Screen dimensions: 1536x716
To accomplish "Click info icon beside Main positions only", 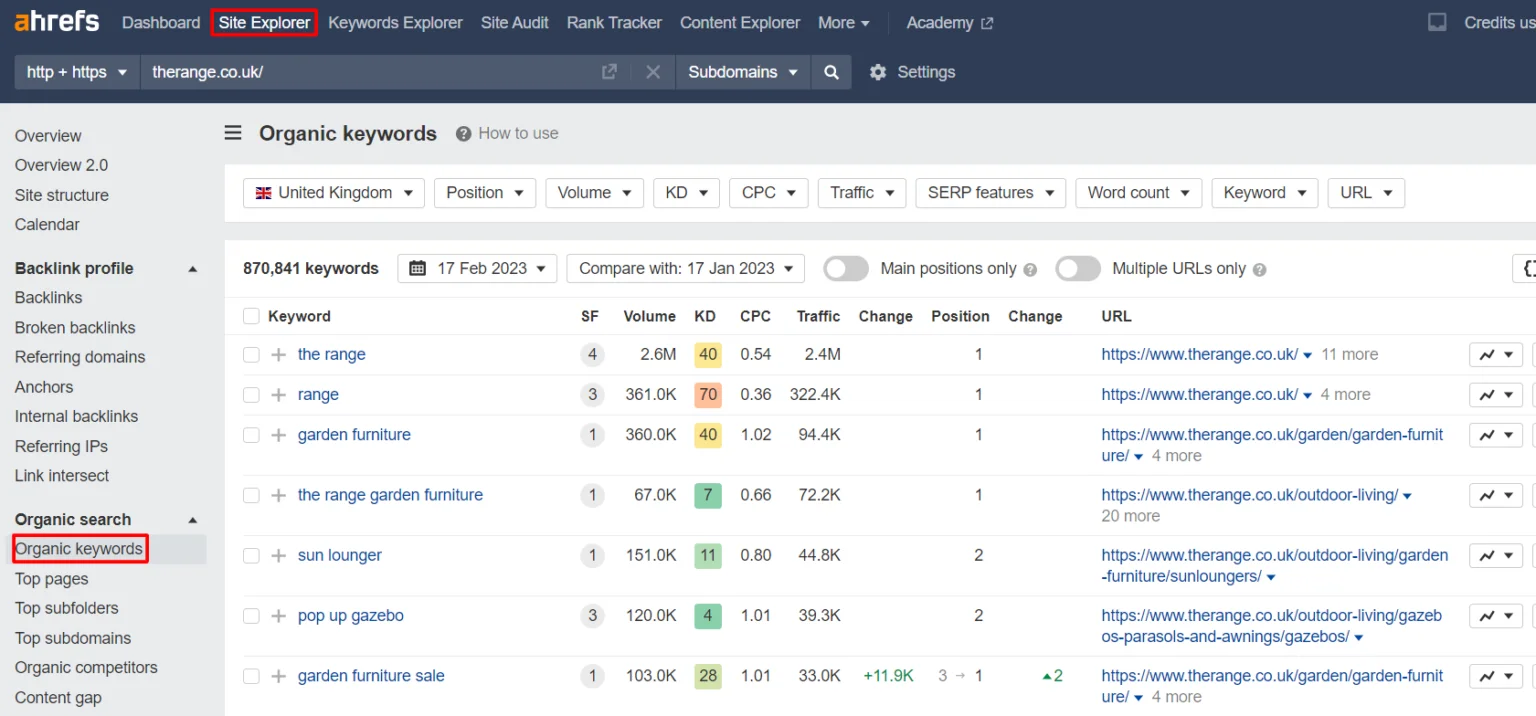I will pos(1031,269).
